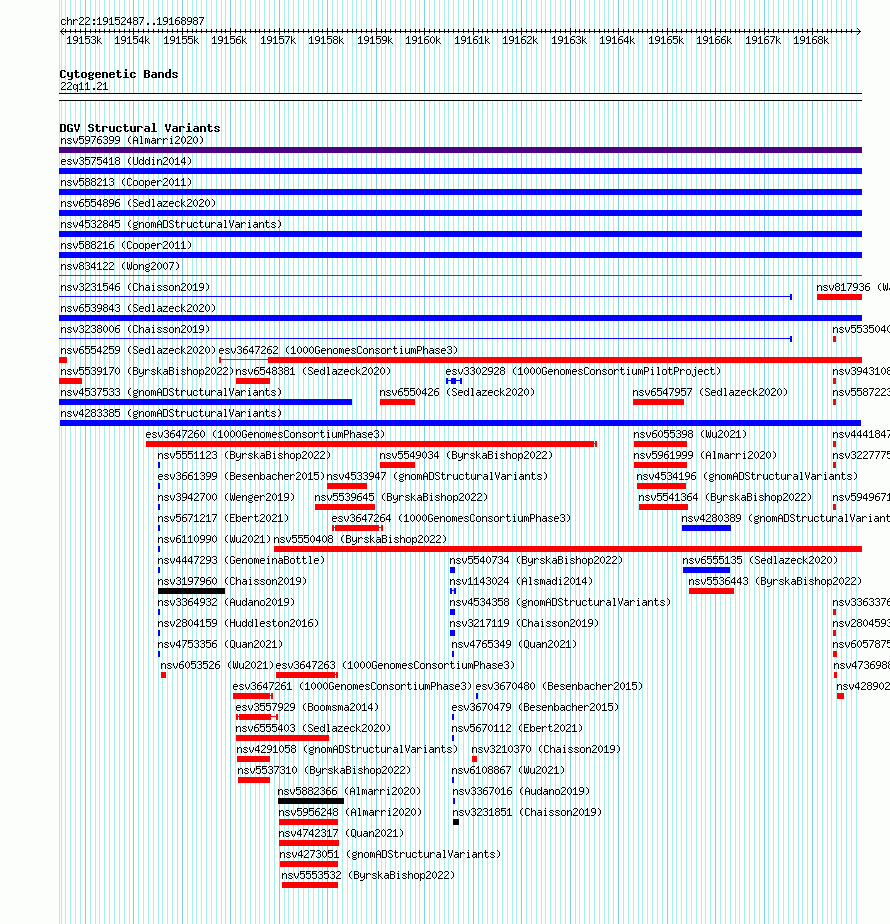The height and width of the screenshot is (924, 890).
Task: Click nsv5882366 (Almarri2020) label
Action: tap(350, 791)
